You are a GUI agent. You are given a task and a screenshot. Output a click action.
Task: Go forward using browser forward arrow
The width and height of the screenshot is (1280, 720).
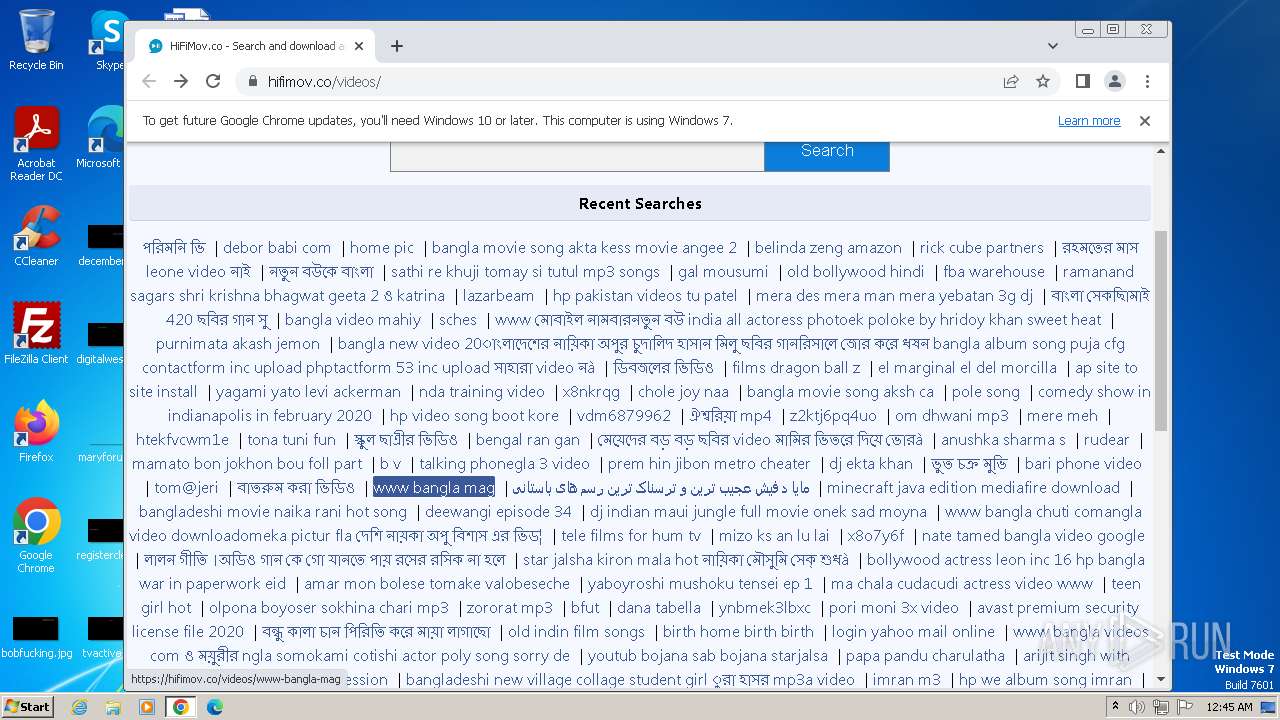coord(181,81)
